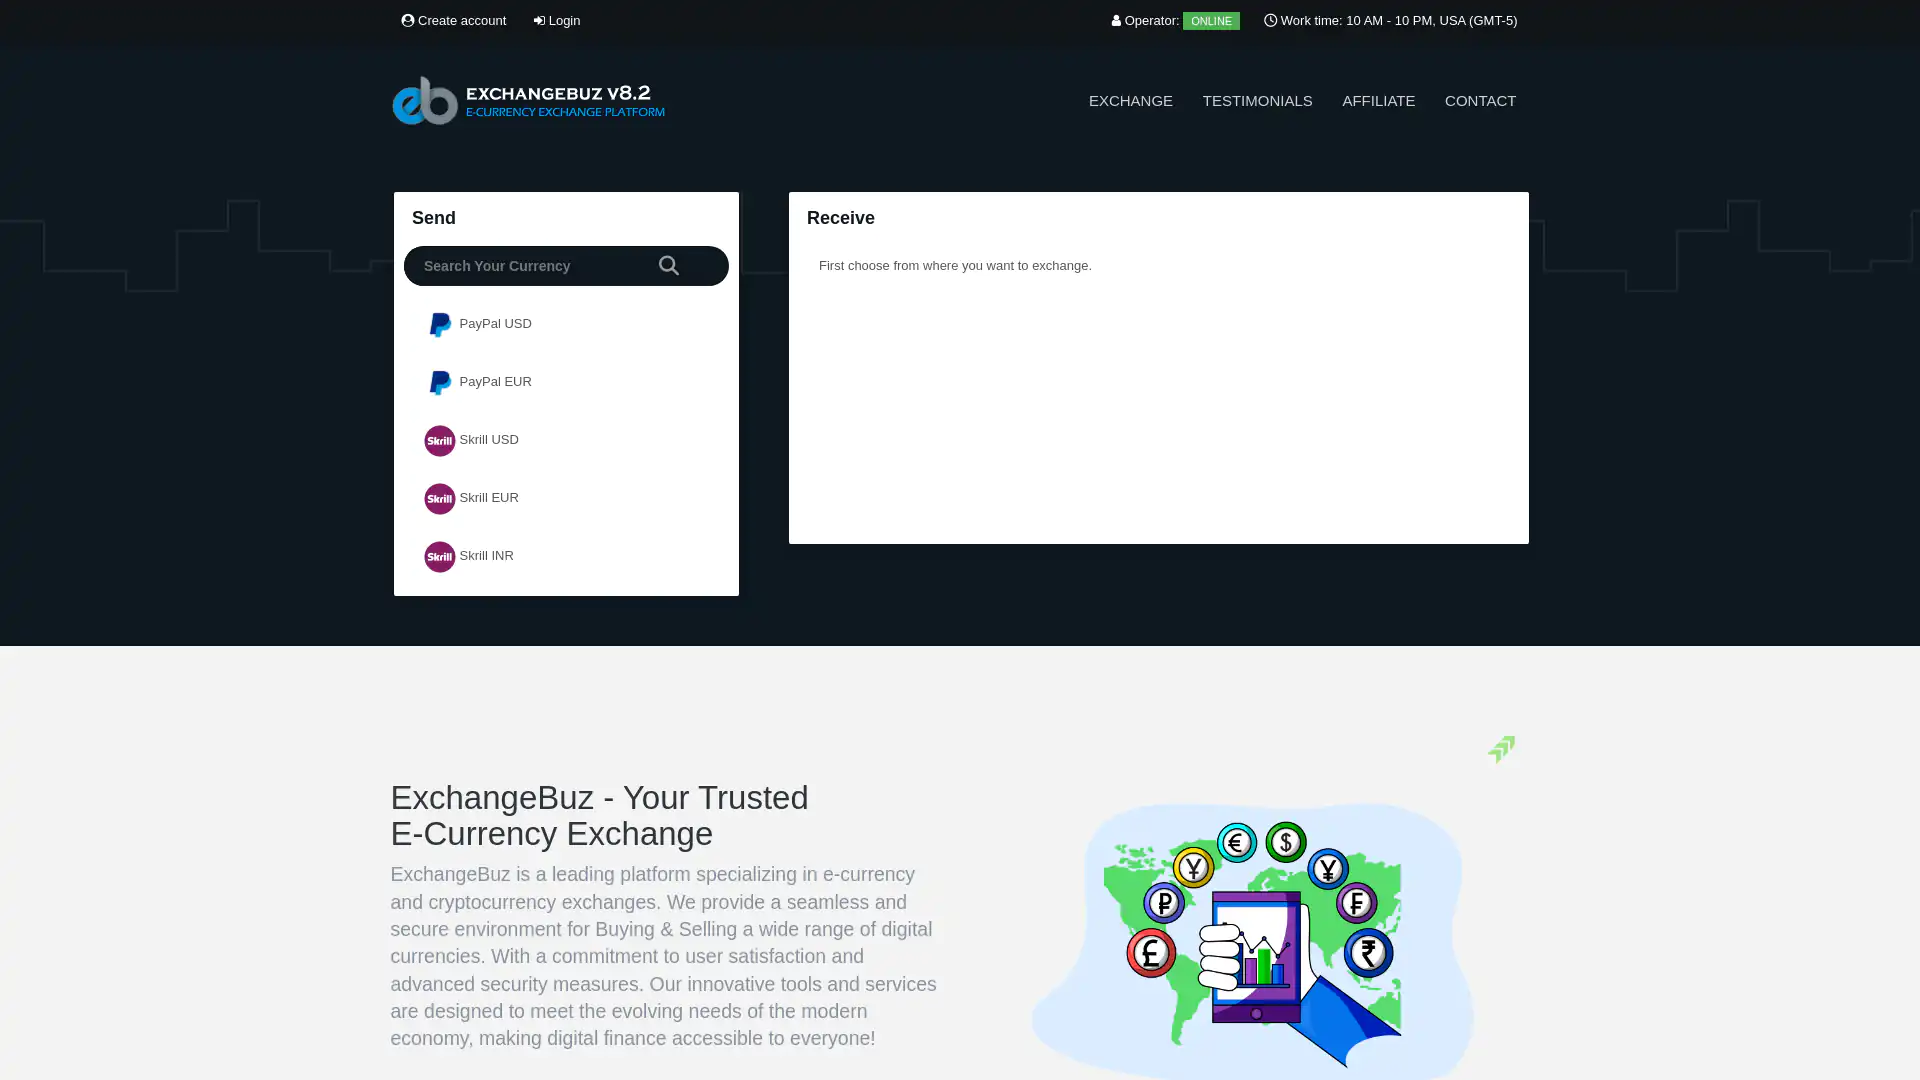Click the ONLINE operator status badge
This screenshot has height=1080, width=1920.
coord(1210,21)
